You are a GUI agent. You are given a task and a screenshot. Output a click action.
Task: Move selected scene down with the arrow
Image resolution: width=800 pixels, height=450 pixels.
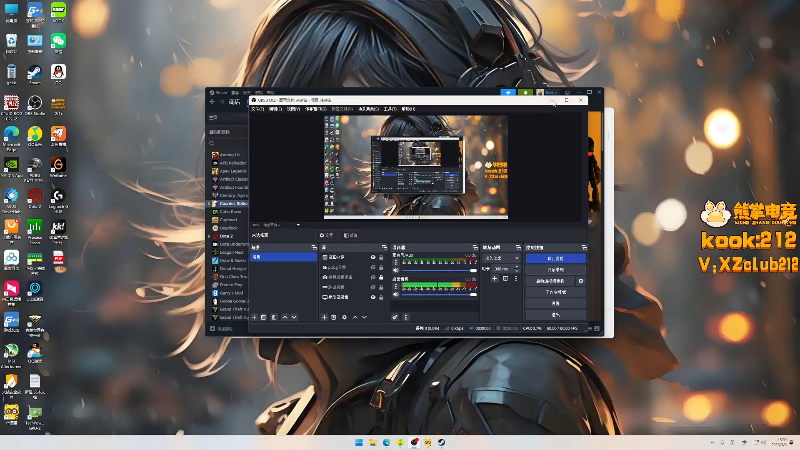click(294, 317)
